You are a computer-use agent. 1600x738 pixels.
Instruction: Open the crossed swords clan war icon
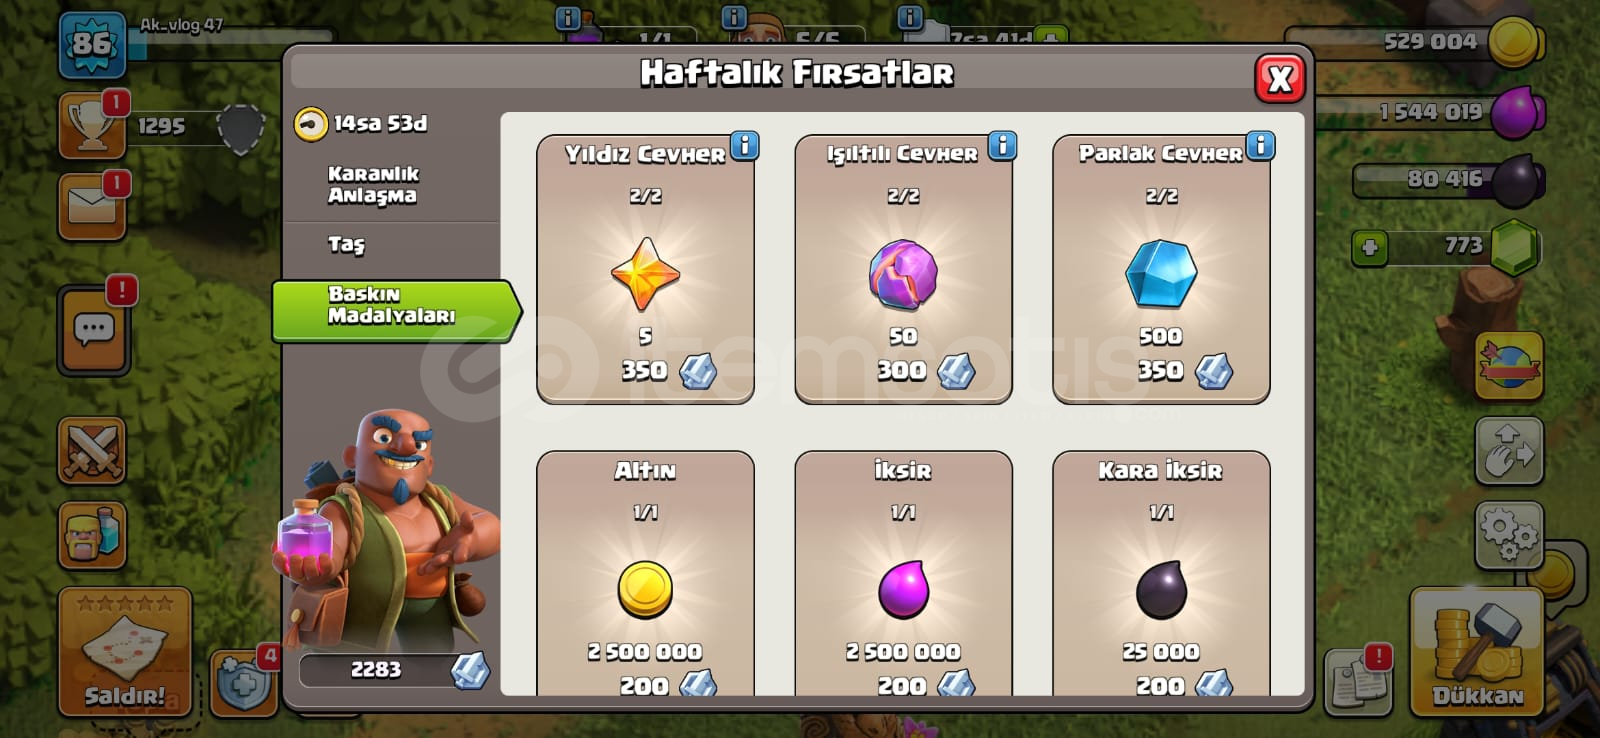click(x=92, y=451)
